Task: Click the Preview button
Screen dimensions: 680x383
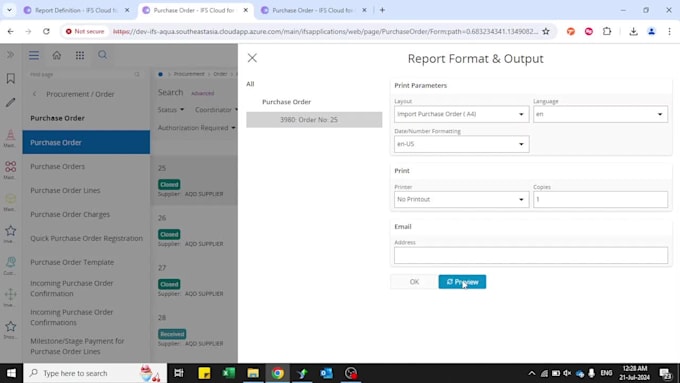Action: click(462, 282)
